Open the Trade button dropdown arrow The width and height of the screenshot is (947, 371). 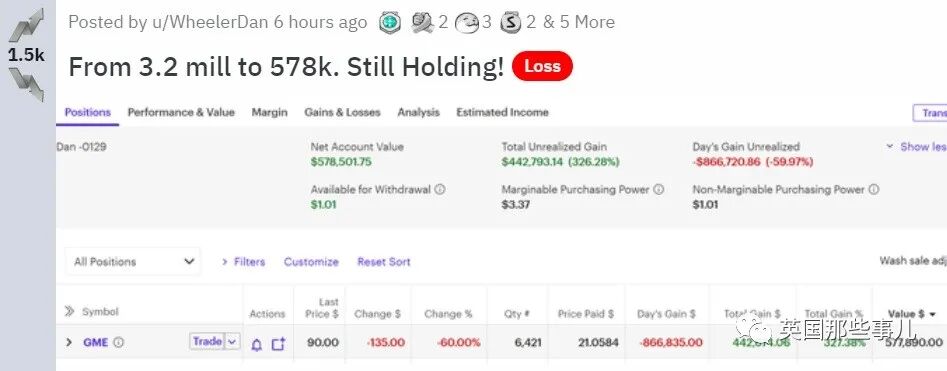click(x=232, y=342)
